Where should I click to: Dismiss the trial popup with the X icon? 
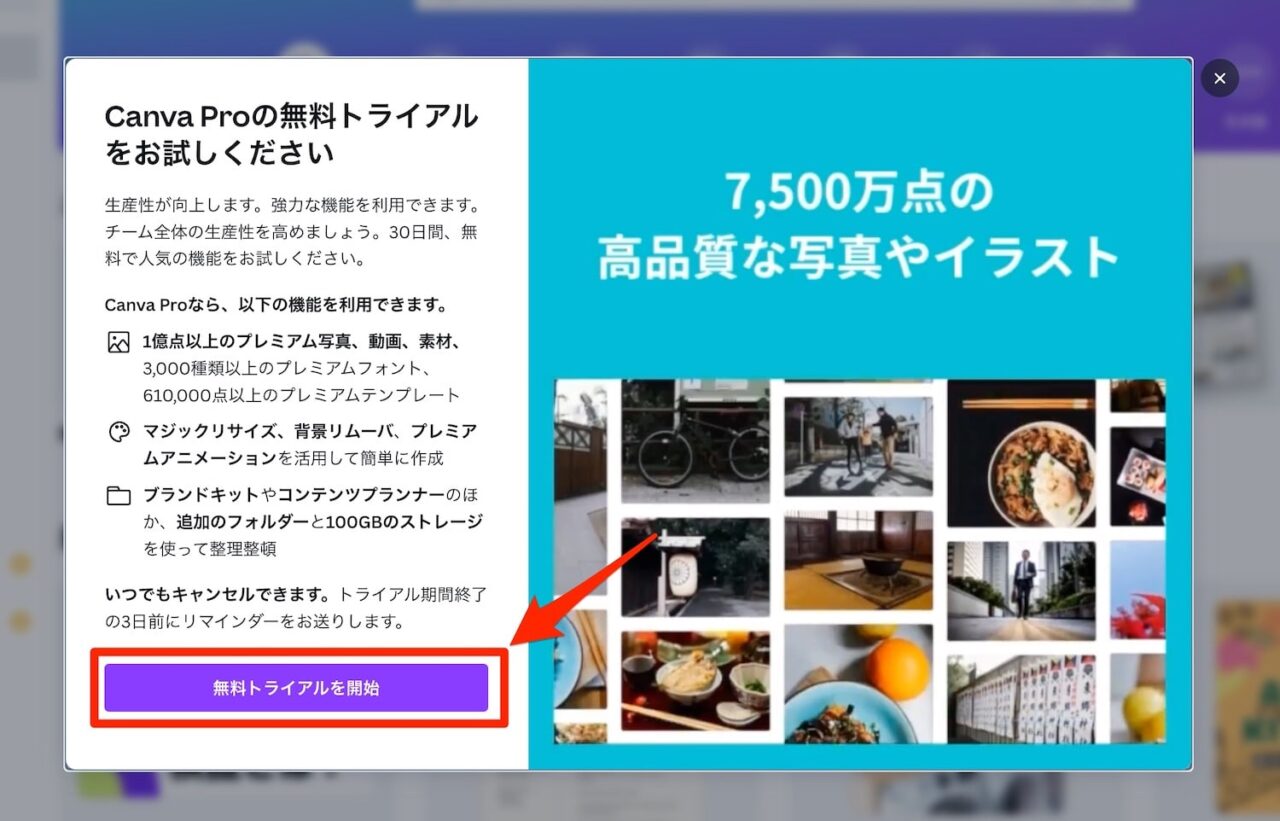tap(1219, 78)
